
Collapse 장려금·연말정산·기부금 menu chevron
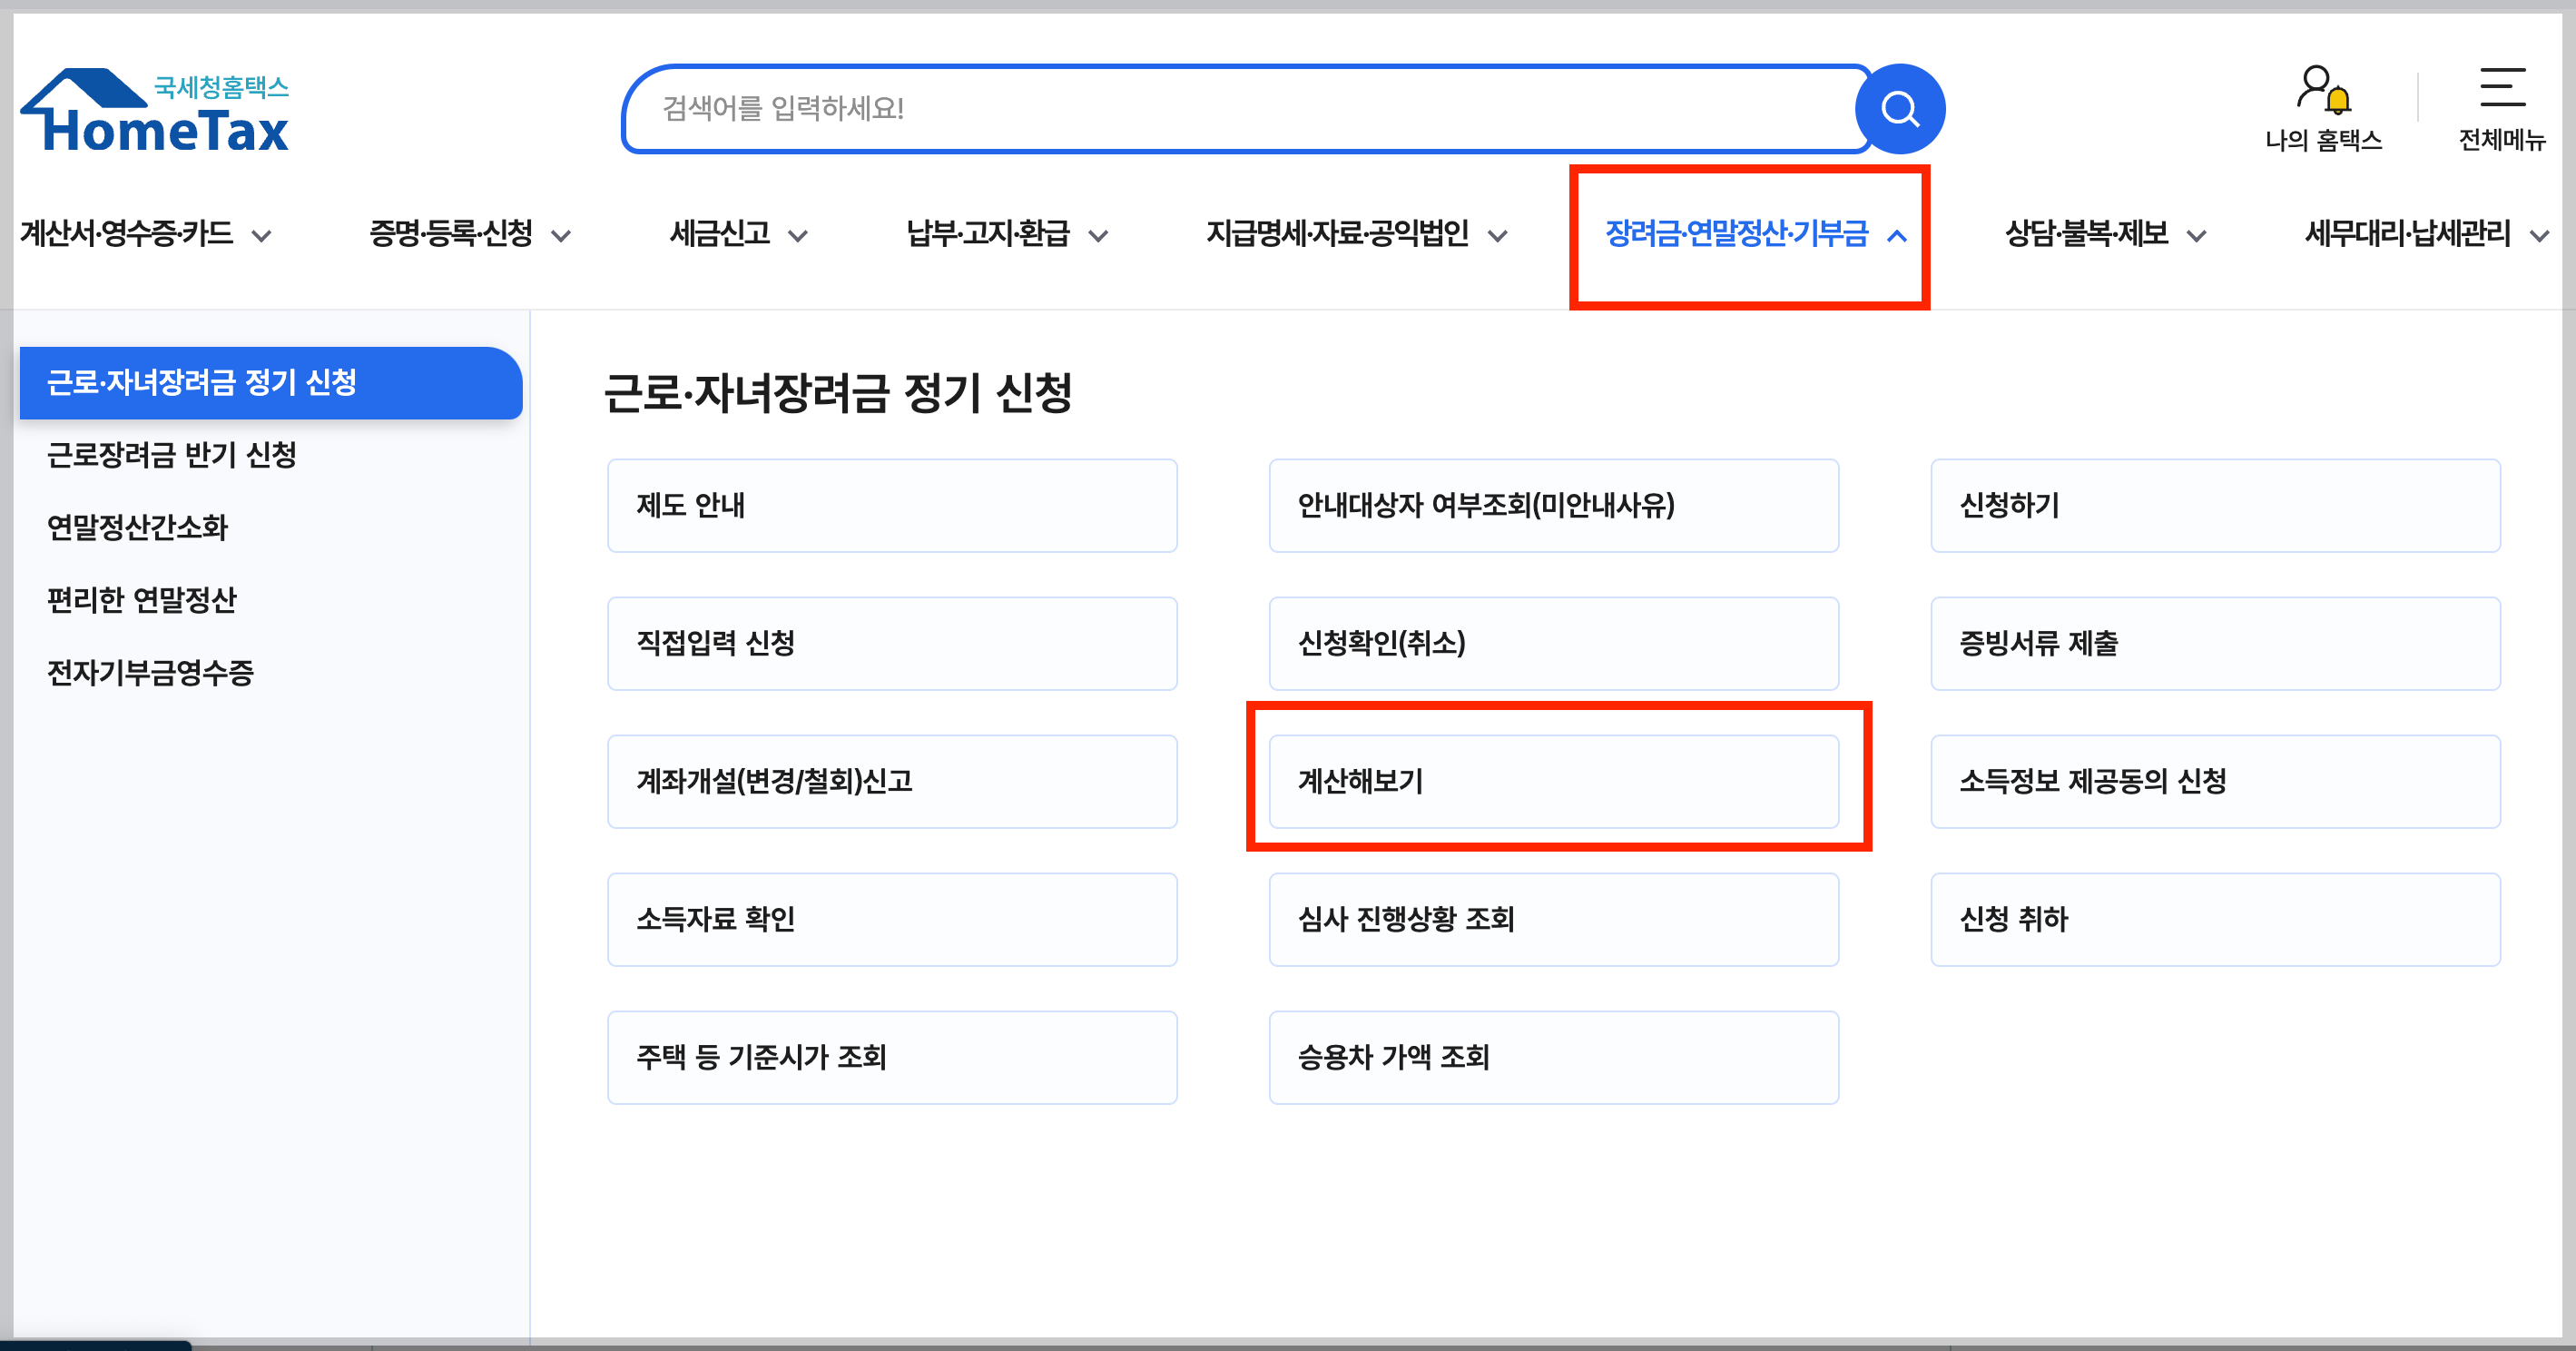[1897, 237]
